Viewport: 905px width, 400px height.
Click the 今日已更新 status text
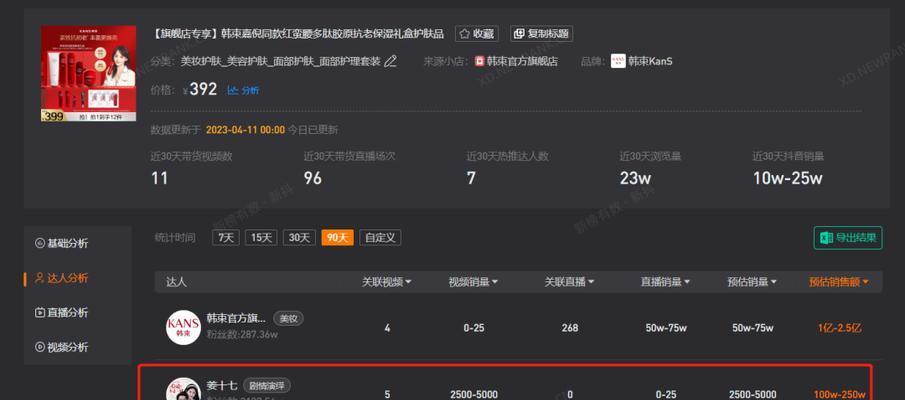313,130
